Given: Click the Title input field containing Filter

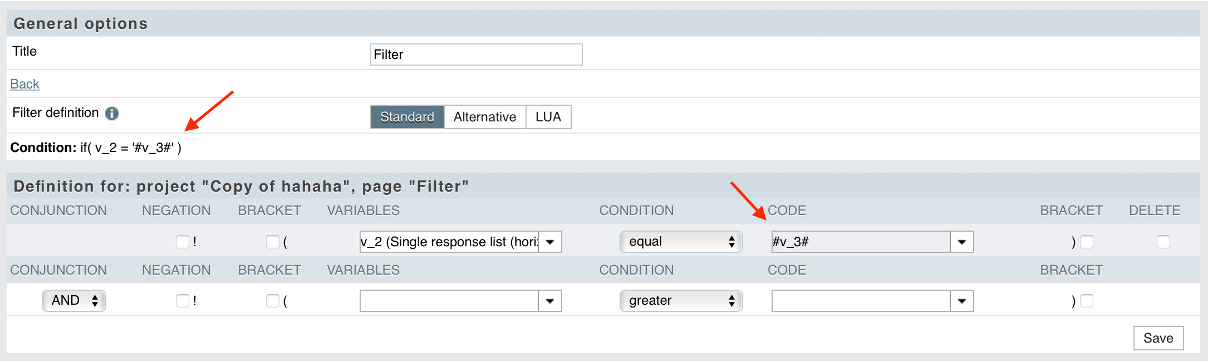Looking at the screenshot, I should click(x=476, y=54).
